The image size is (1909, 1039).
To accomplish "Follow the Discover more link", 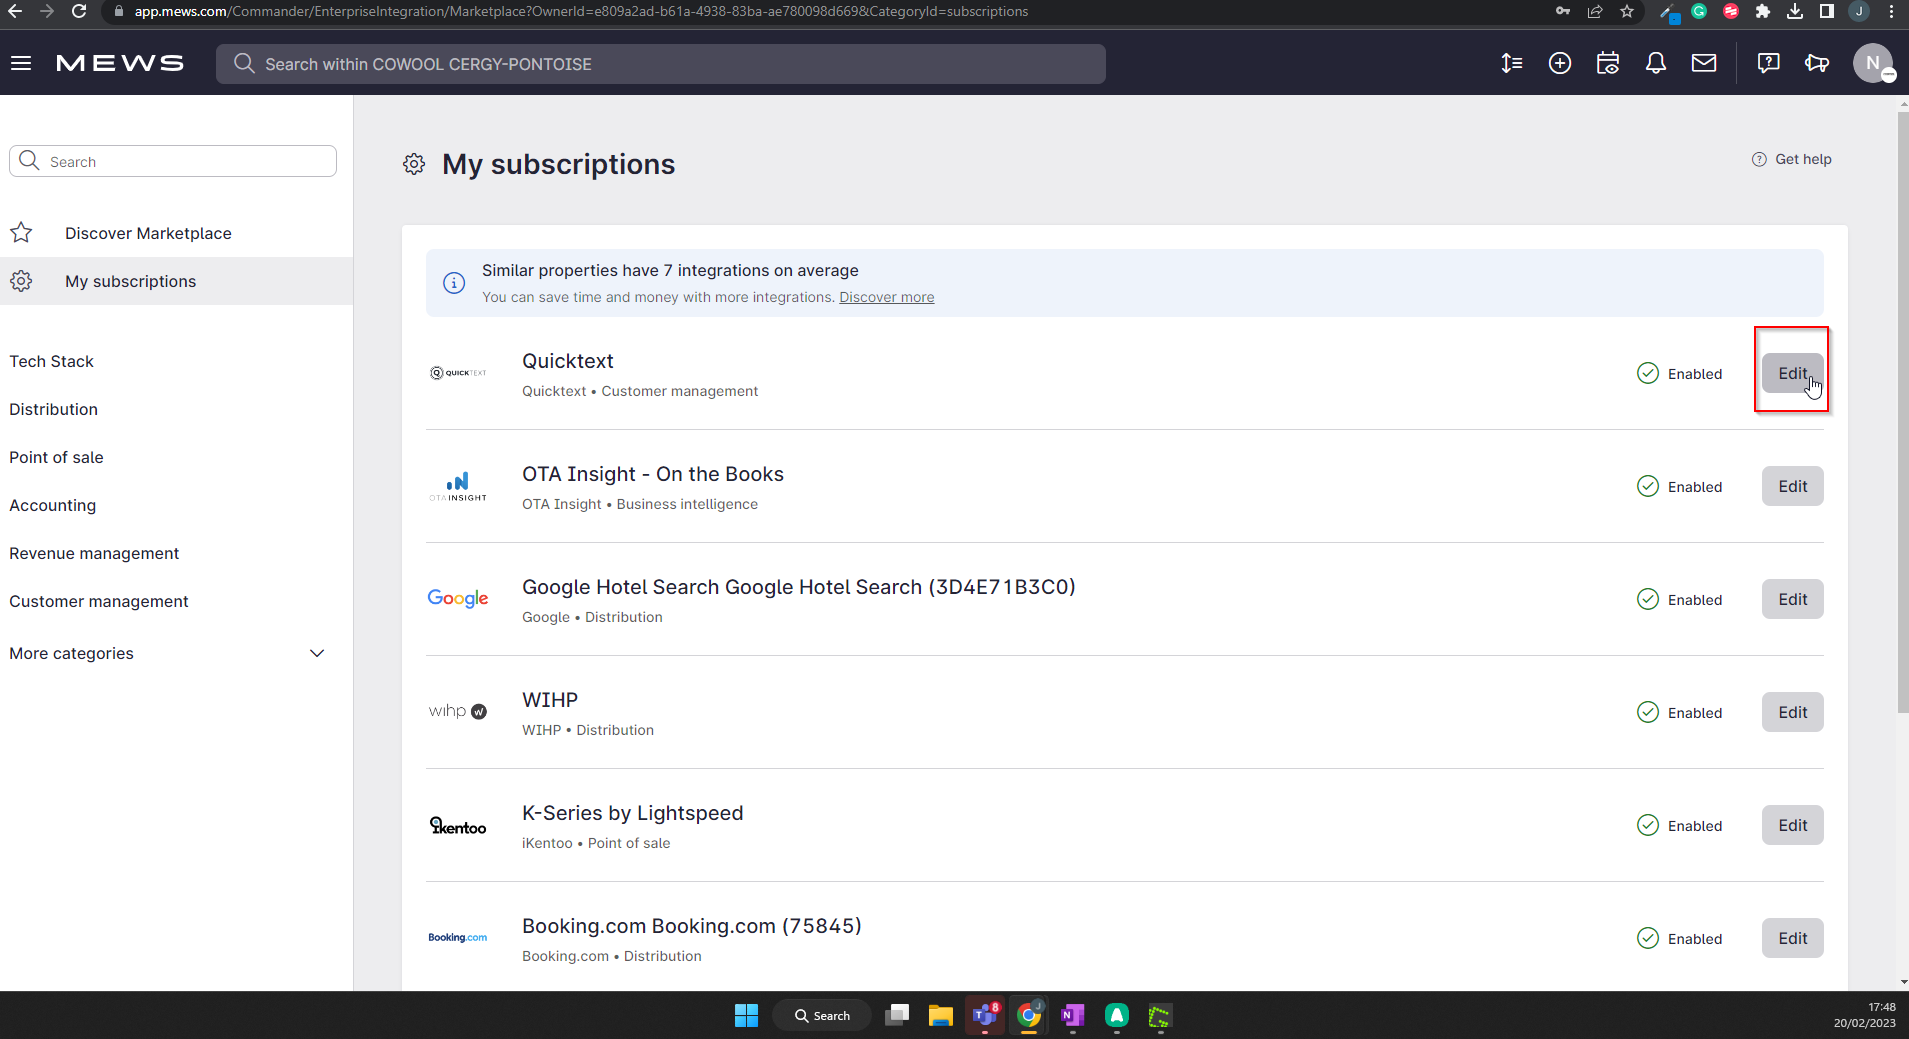I will (x=886, y=297).
